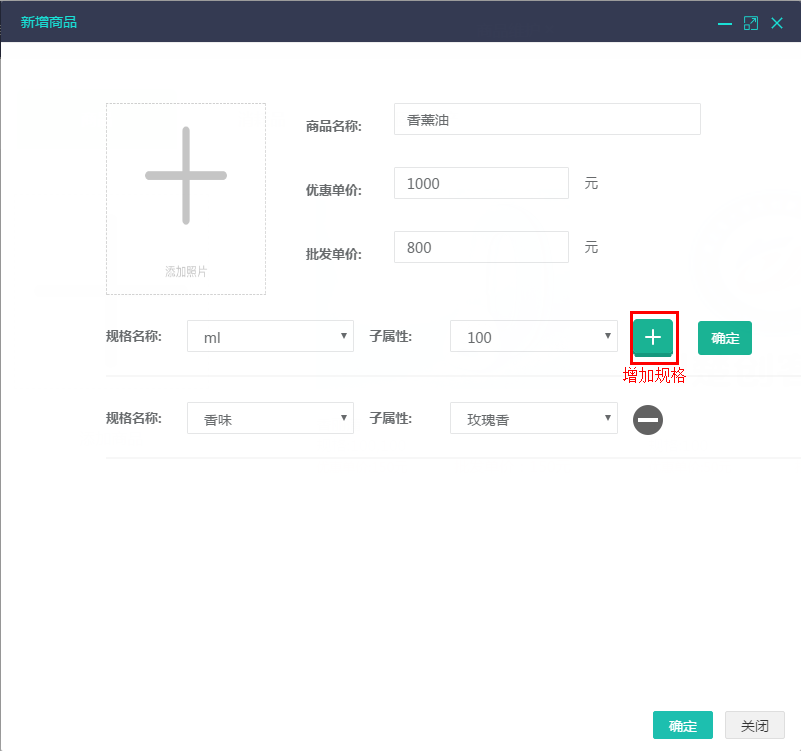Screen dimensions: 801x751
Task: Click the 添加照片 text label
Action: click(186, 271)
